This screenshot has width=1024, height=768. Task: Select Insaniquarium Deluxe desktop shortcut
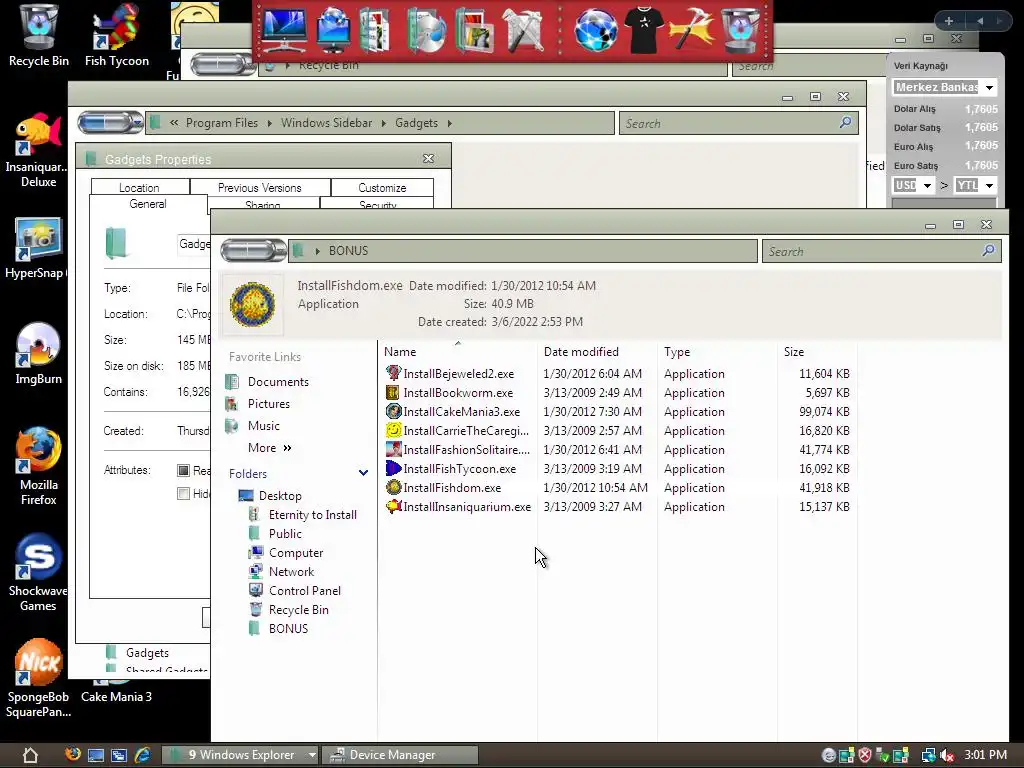coord(37,150)
